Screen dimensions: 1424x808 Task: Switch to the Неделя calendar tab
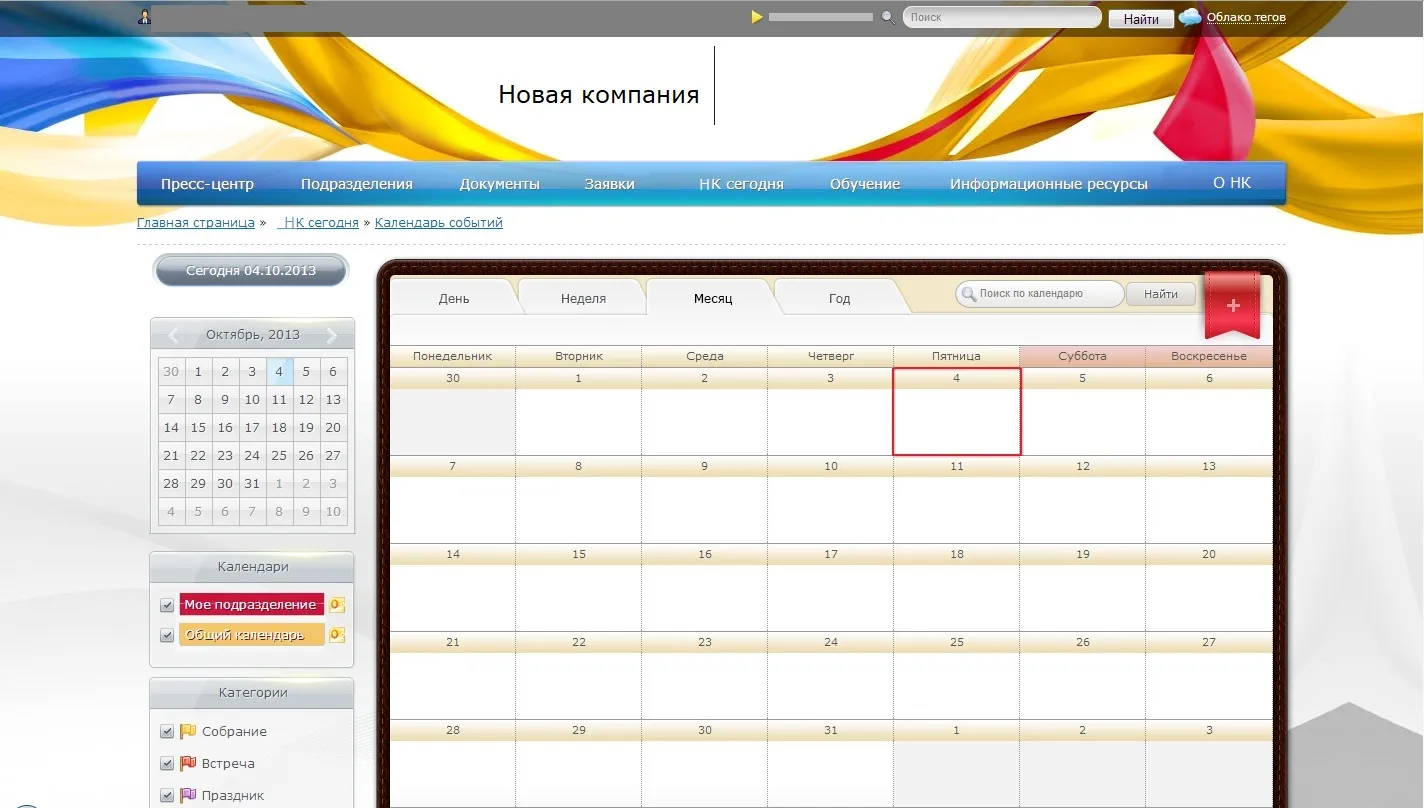point(583,298)
